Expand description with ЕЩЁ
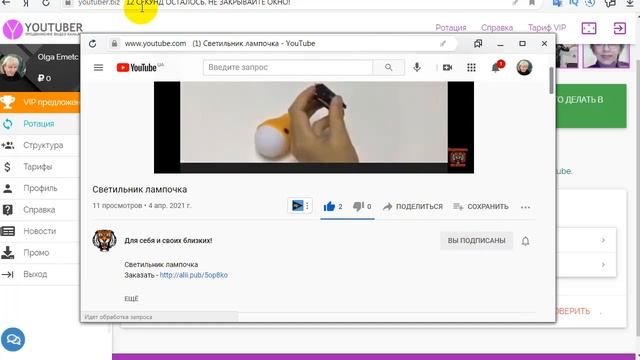Image resolution: width=640 pixels, height=360 pixels. click(131, 299)
